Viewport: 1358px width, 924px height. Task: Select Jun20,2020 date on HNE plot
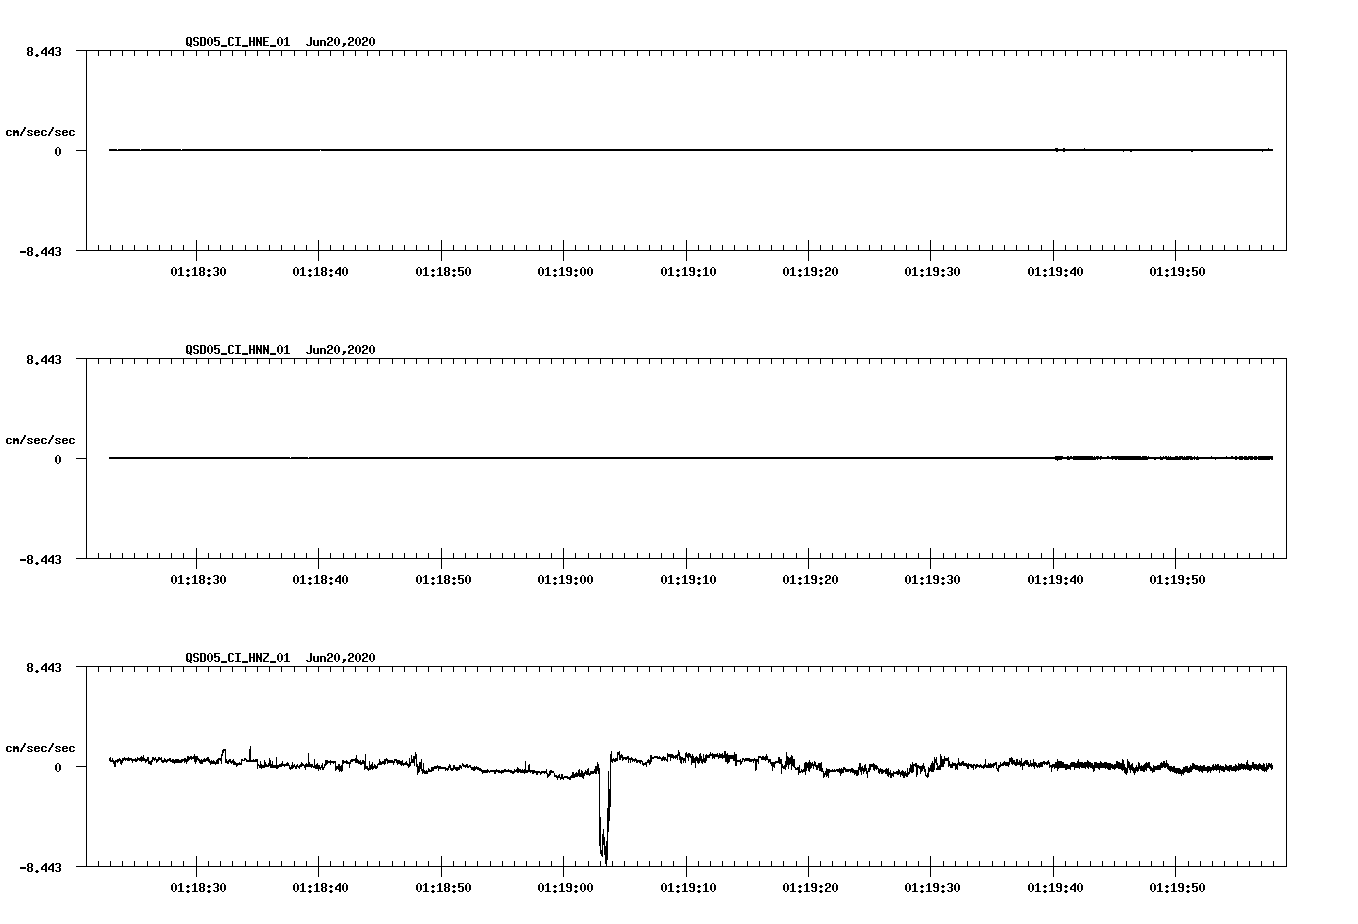pos(341,42)
